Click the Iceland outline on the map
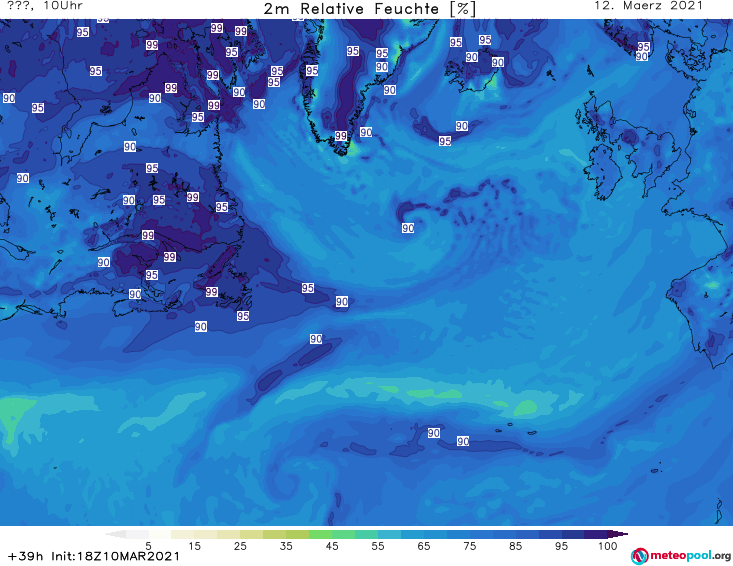 point(474,71)
